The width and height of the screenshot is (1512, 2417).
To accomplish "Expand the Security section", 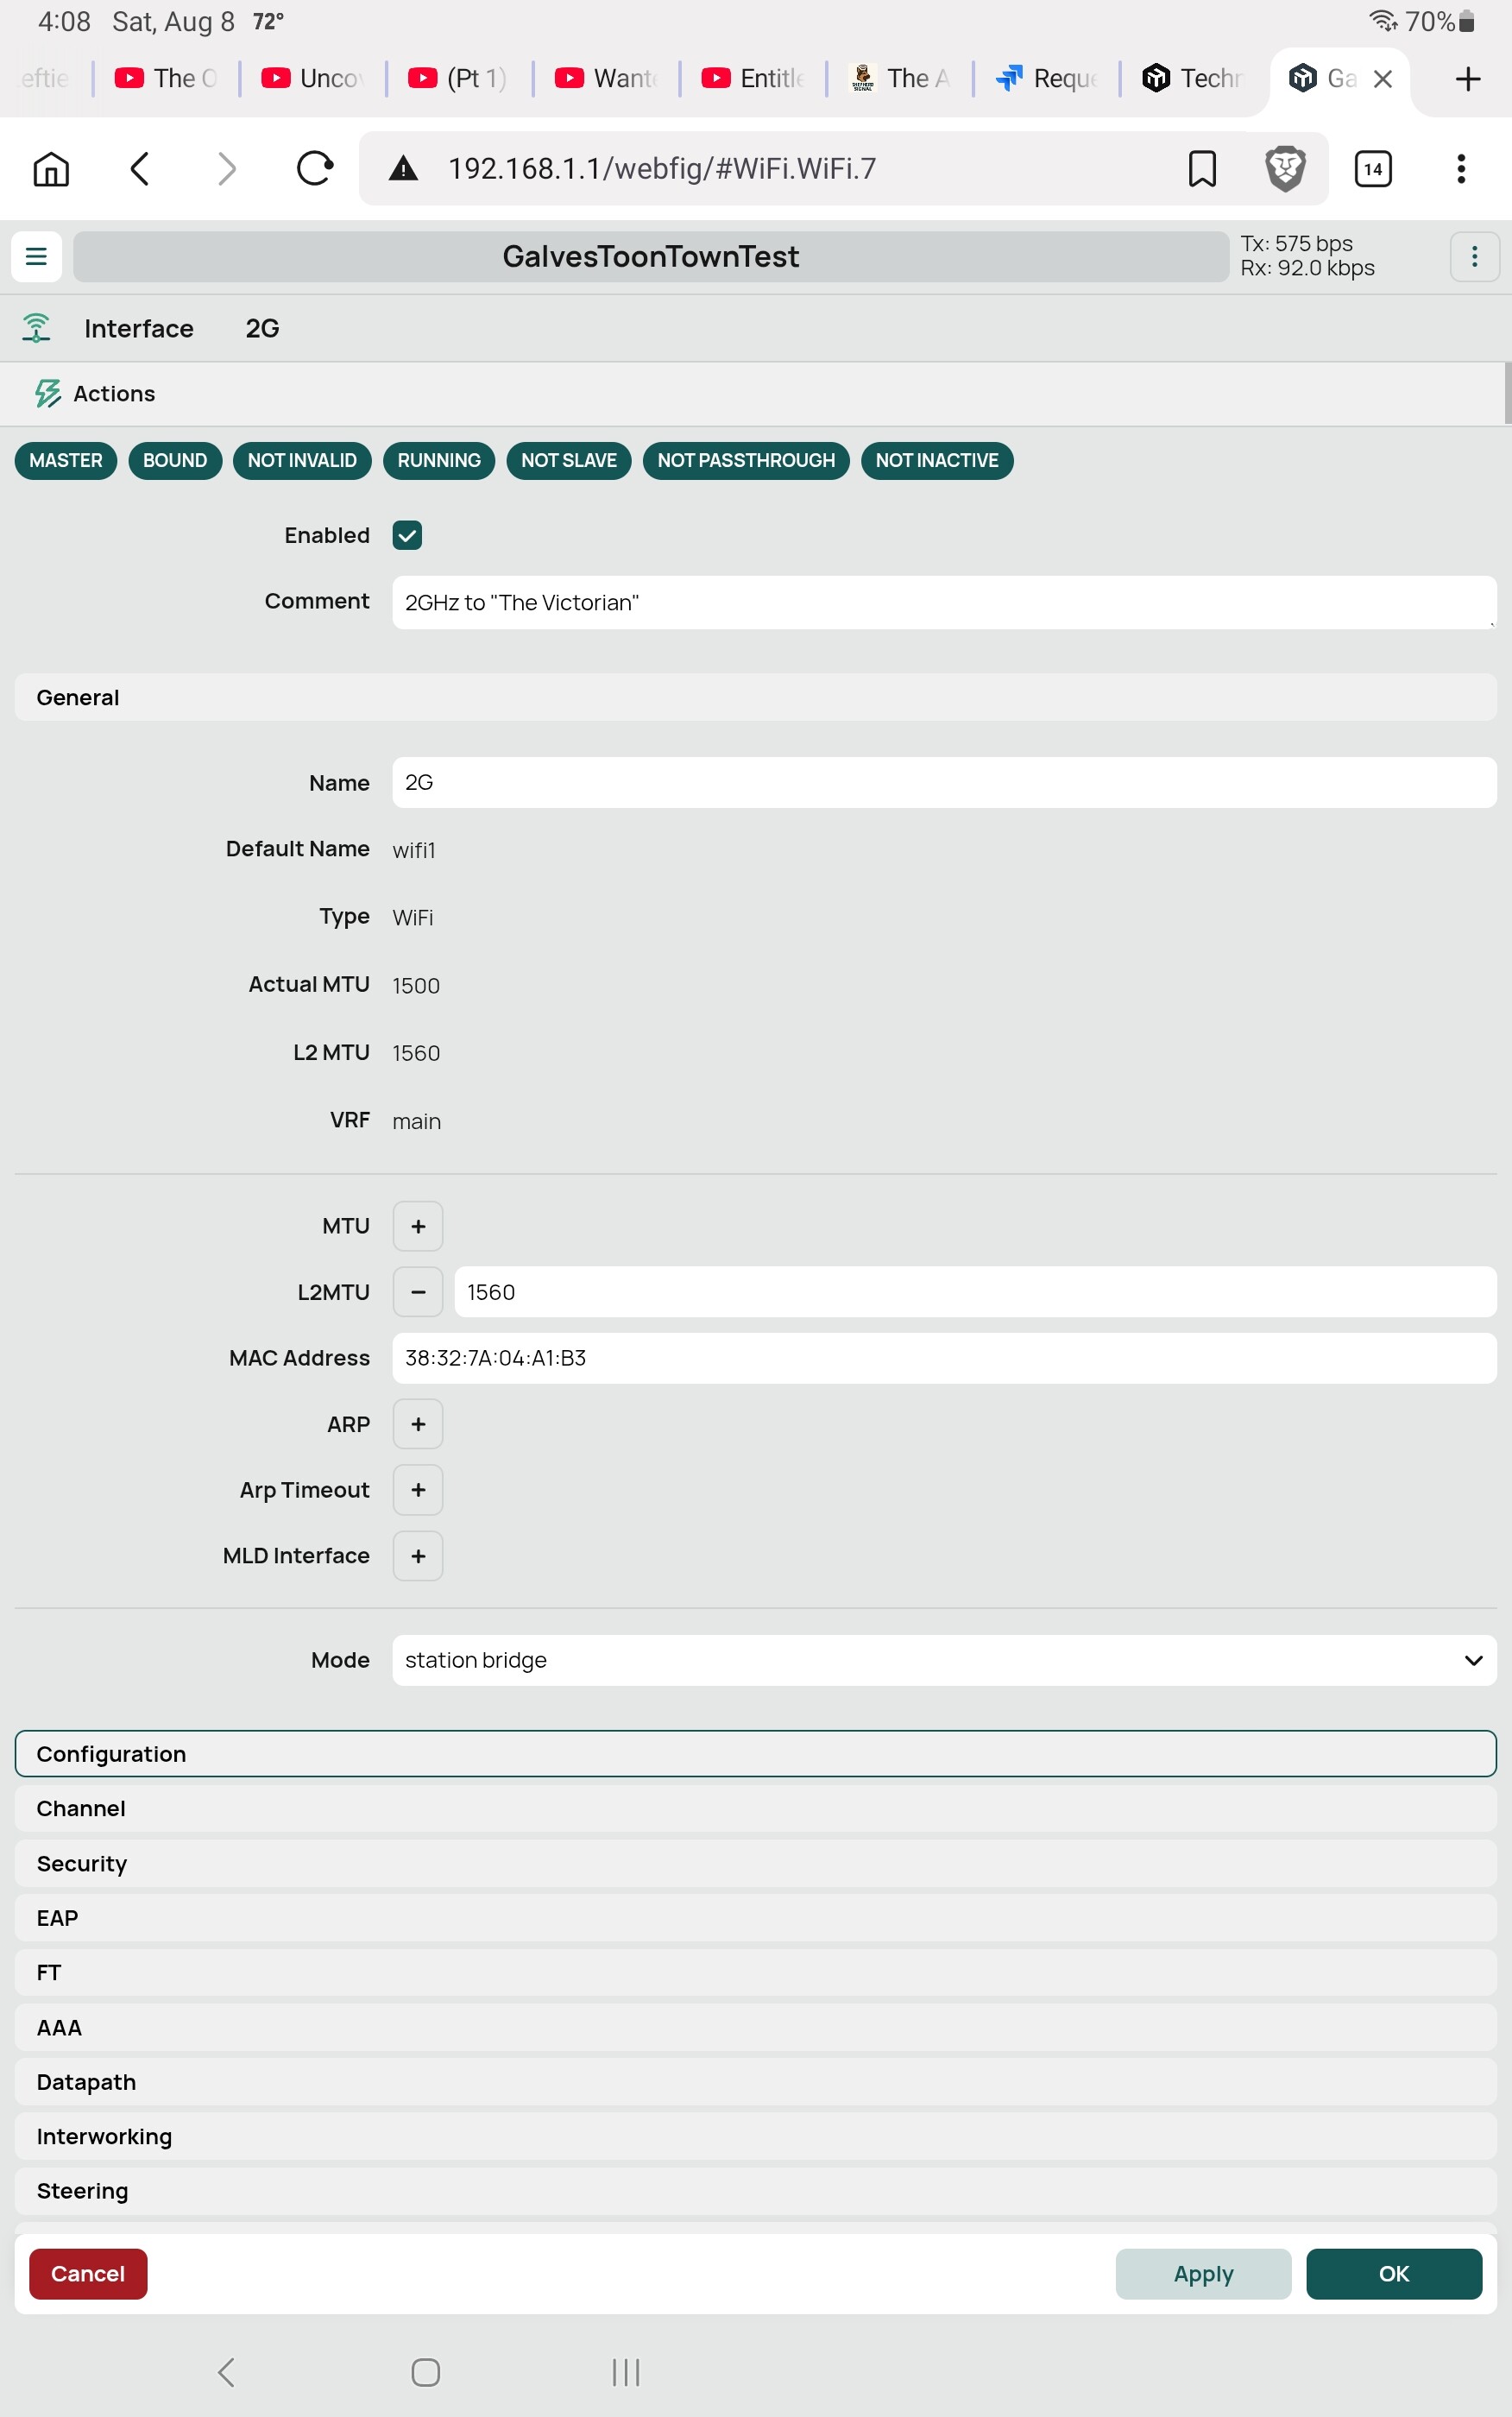I will pyautogui.click(x=756, y=1864).
